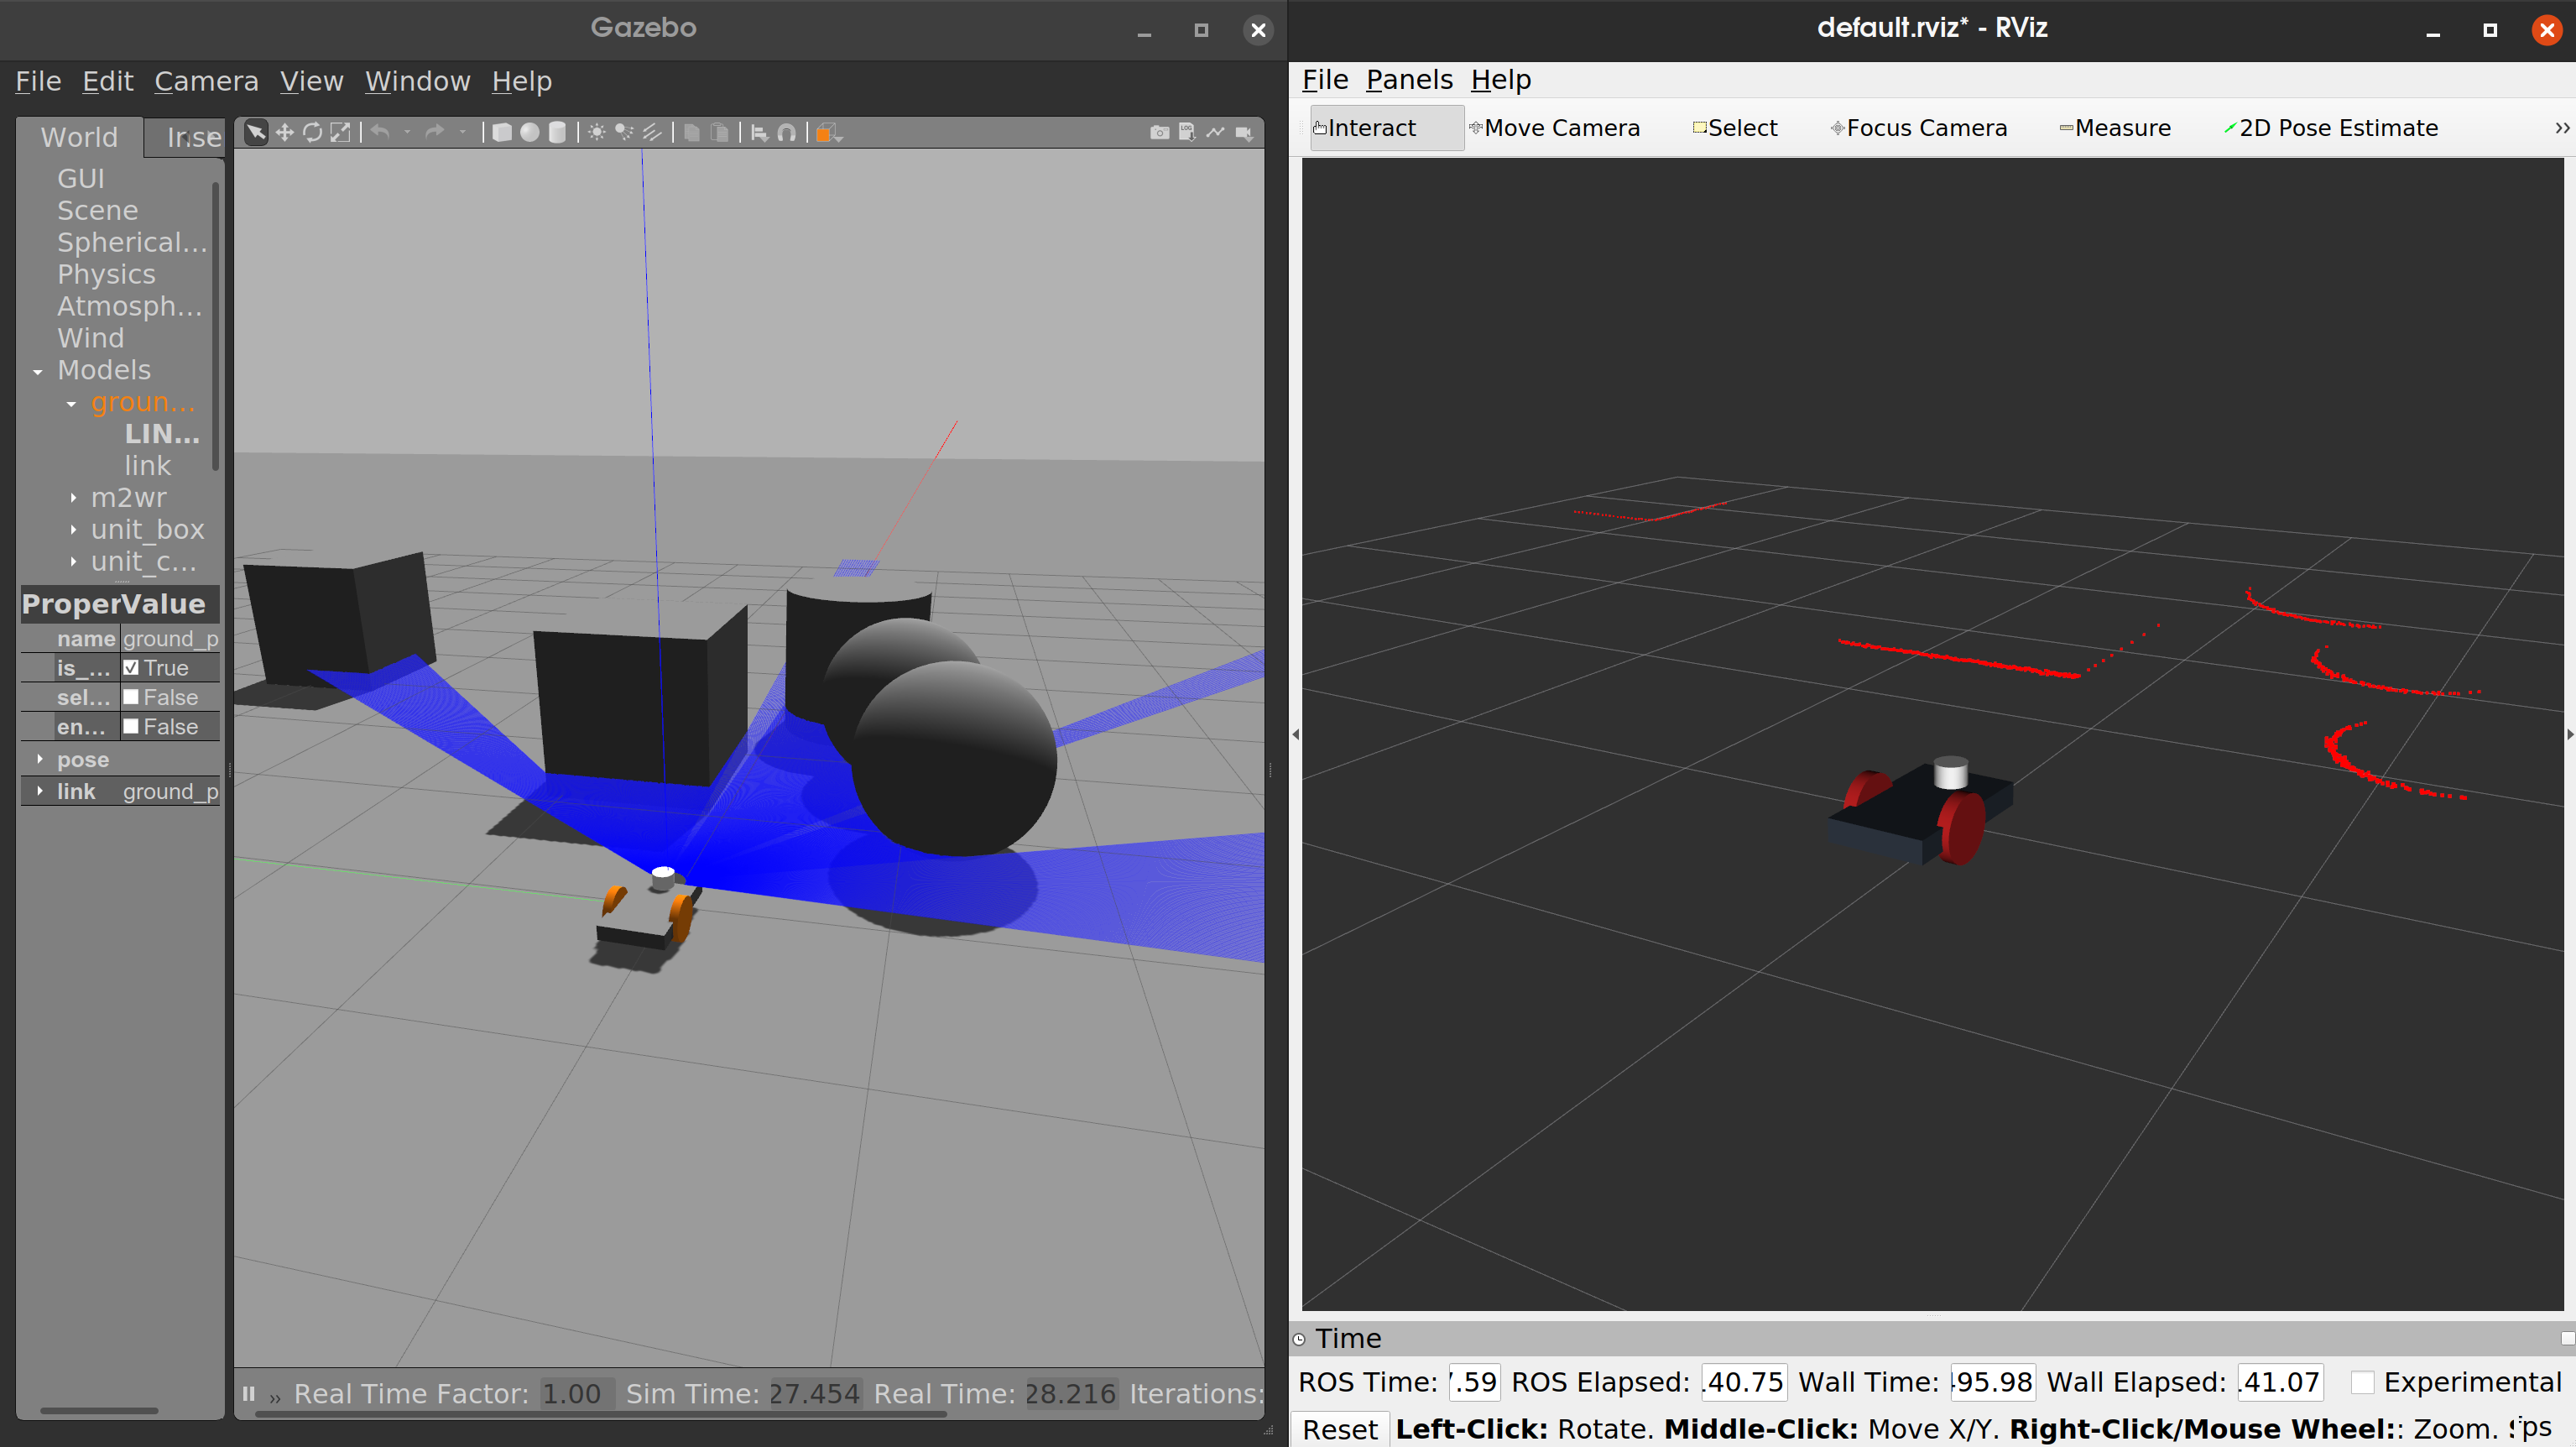
Task: Select the Physics item in World tree
Action: pos(106,274)
